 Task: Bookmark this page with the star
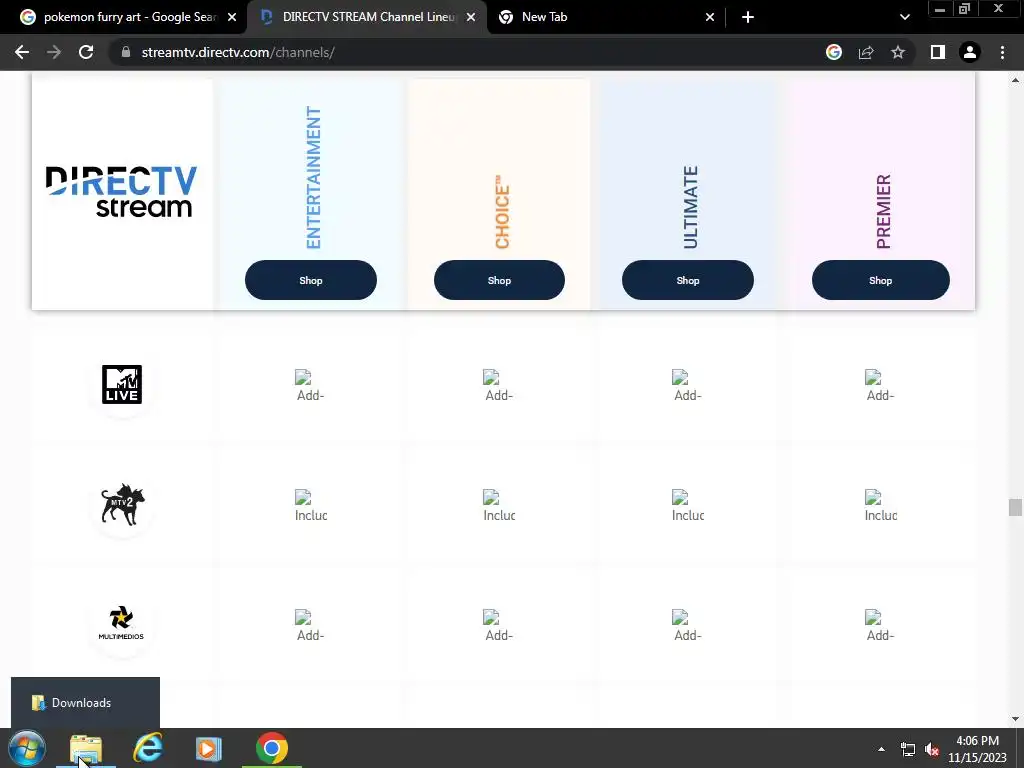coord(898,52)
